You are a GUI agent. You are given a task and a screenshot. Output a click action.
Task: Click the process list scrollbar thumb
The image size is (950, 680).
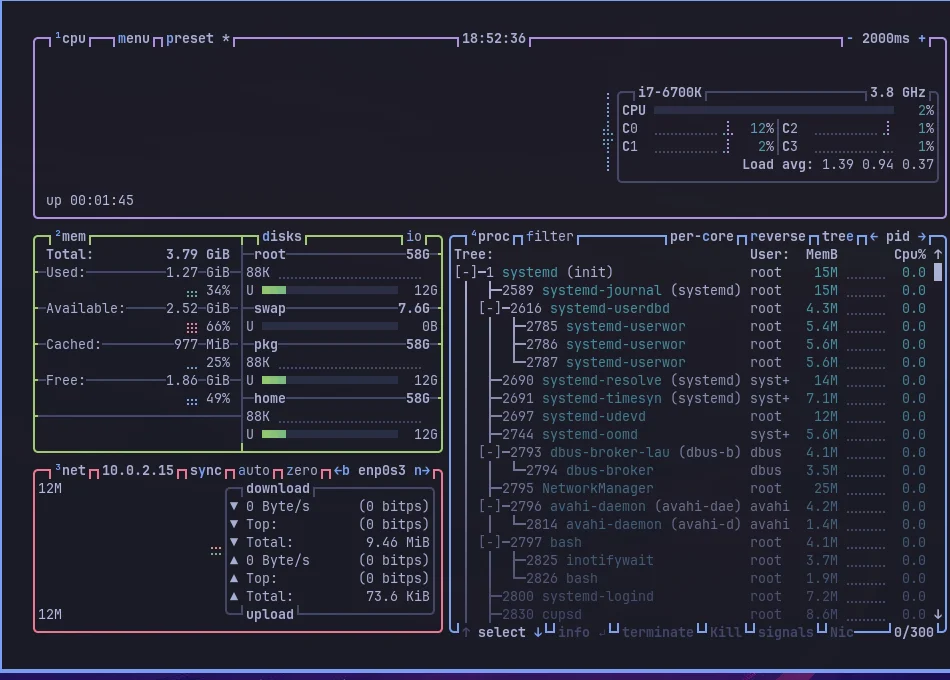[x=938, y=272]
